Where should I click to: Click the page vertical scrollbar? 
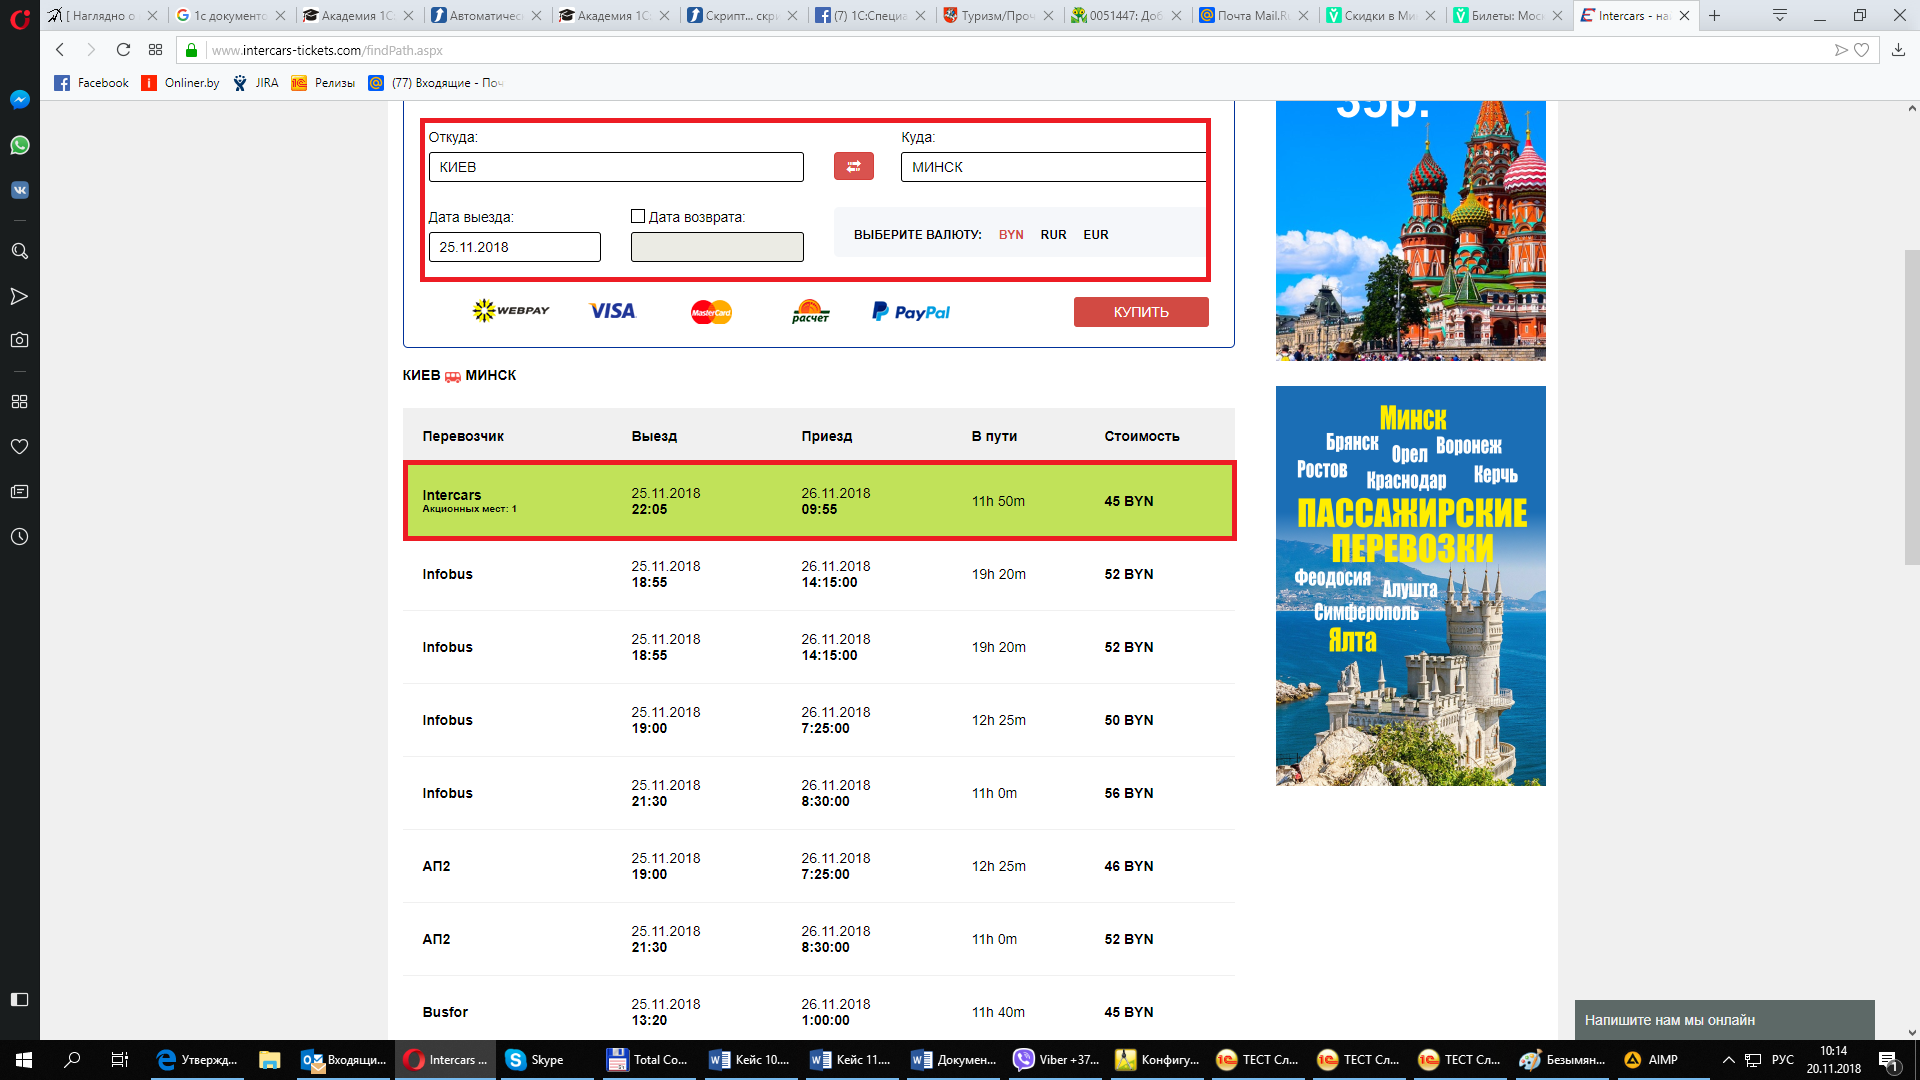pyautogui.click(x=1912, y=407)
